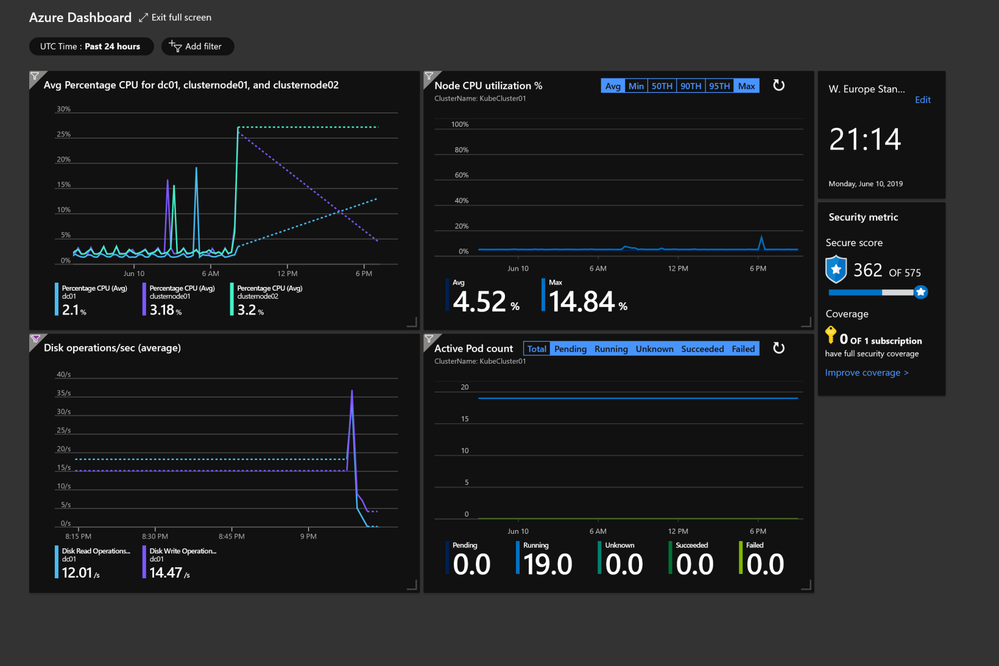999x666 pixels.
Task: Toggle Pending in Active Pod count
Action: tap(570, 349)
